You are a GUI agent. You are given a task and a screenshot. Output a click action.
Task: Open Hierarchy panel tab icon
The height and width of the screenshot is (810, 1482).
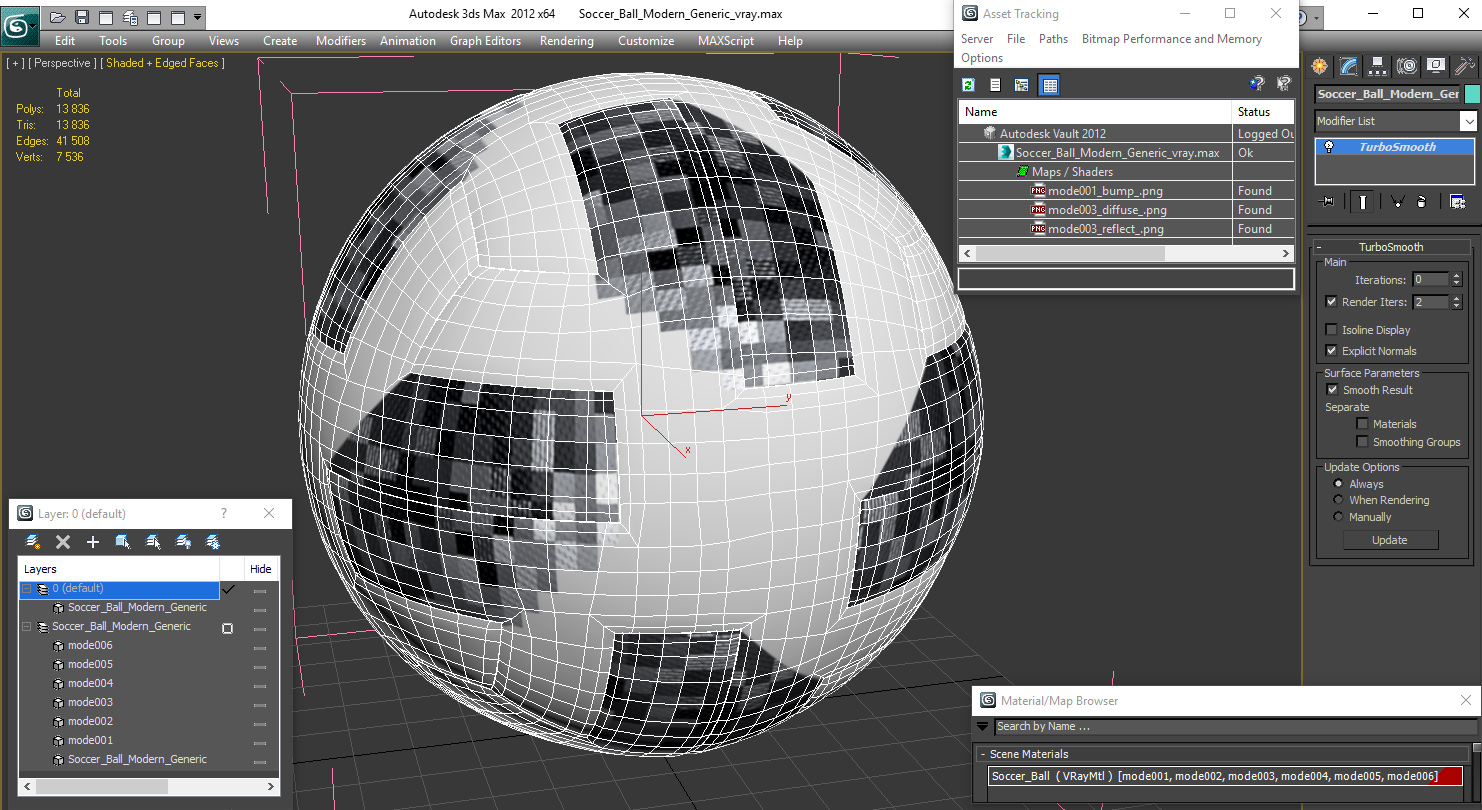click(1378, 66)
